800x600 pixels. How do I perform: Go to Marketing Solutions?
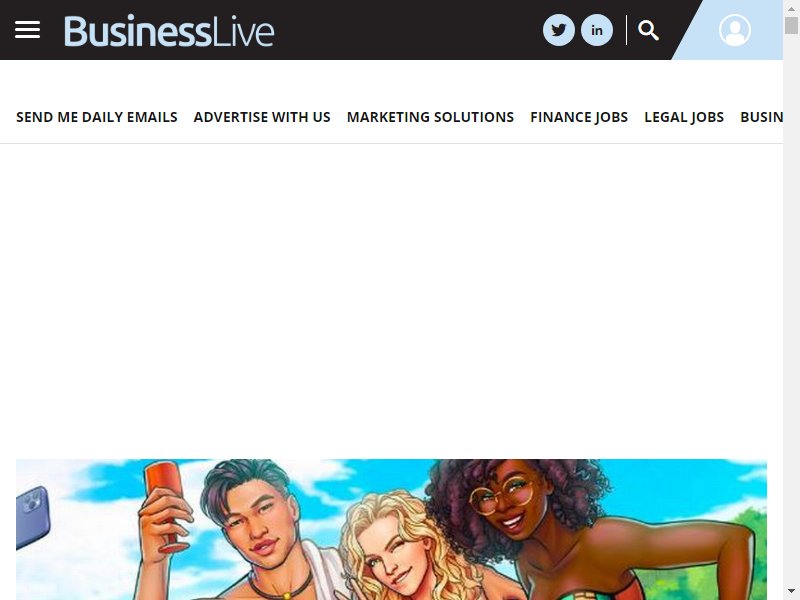(431, 117)
